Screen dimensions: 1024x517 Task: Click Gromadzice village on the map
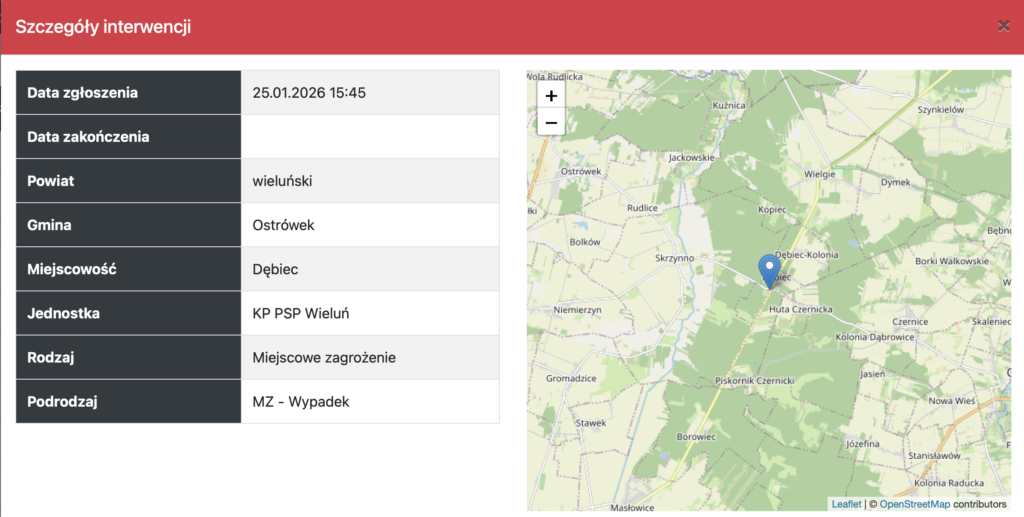tap(571, 379)
